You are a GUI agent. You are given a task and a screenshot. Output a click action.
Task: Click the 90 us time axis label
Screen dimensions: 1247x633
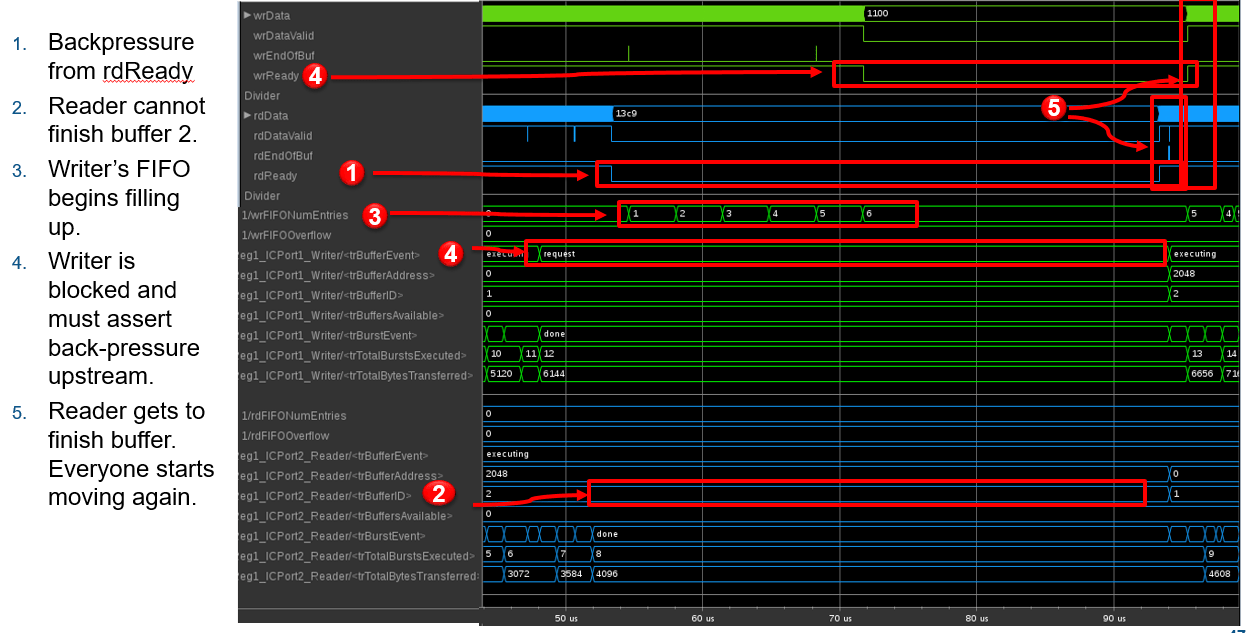coord(1114,619)
